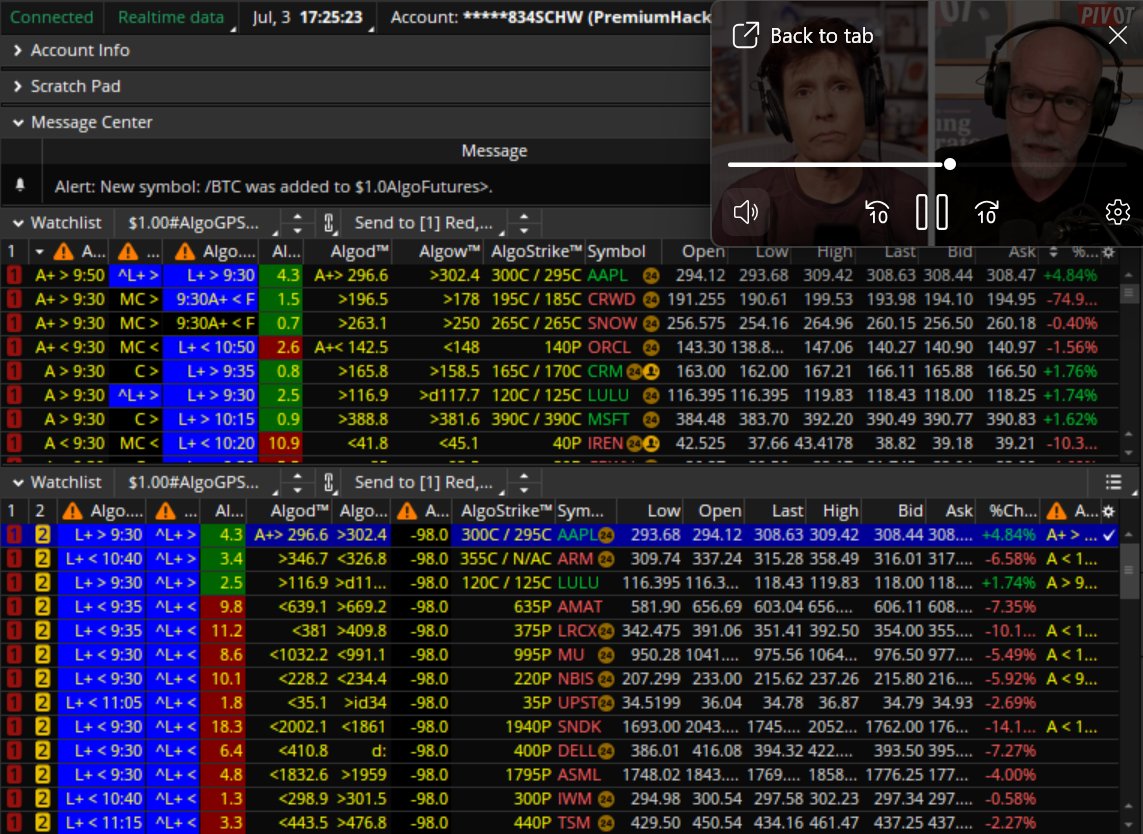Viewport: 1143px width, 834px height.
Task: Open lower watchlist list menu icon
Action: (x=1113, y=482)
